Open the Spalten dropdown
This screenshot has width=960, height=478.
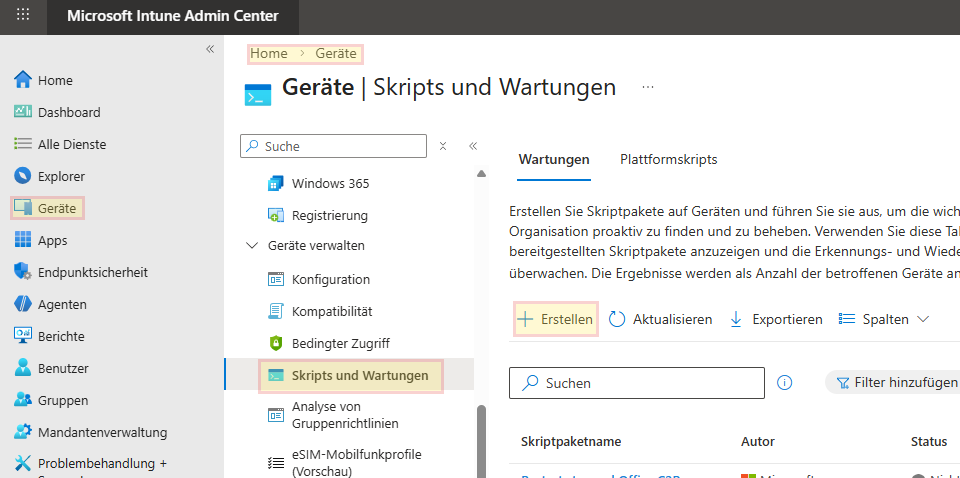click(883, 319)
